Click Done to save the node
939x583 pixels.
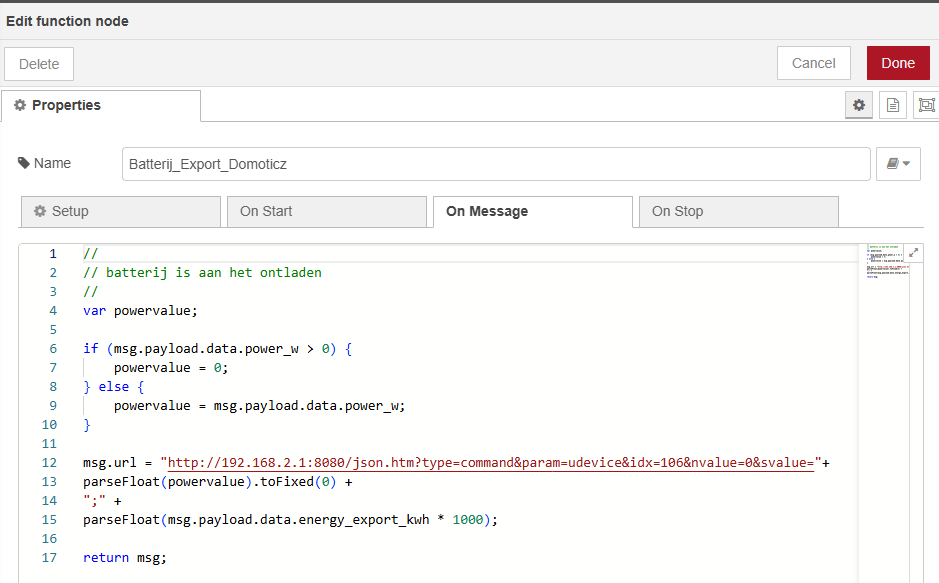[x=897, y=63]
